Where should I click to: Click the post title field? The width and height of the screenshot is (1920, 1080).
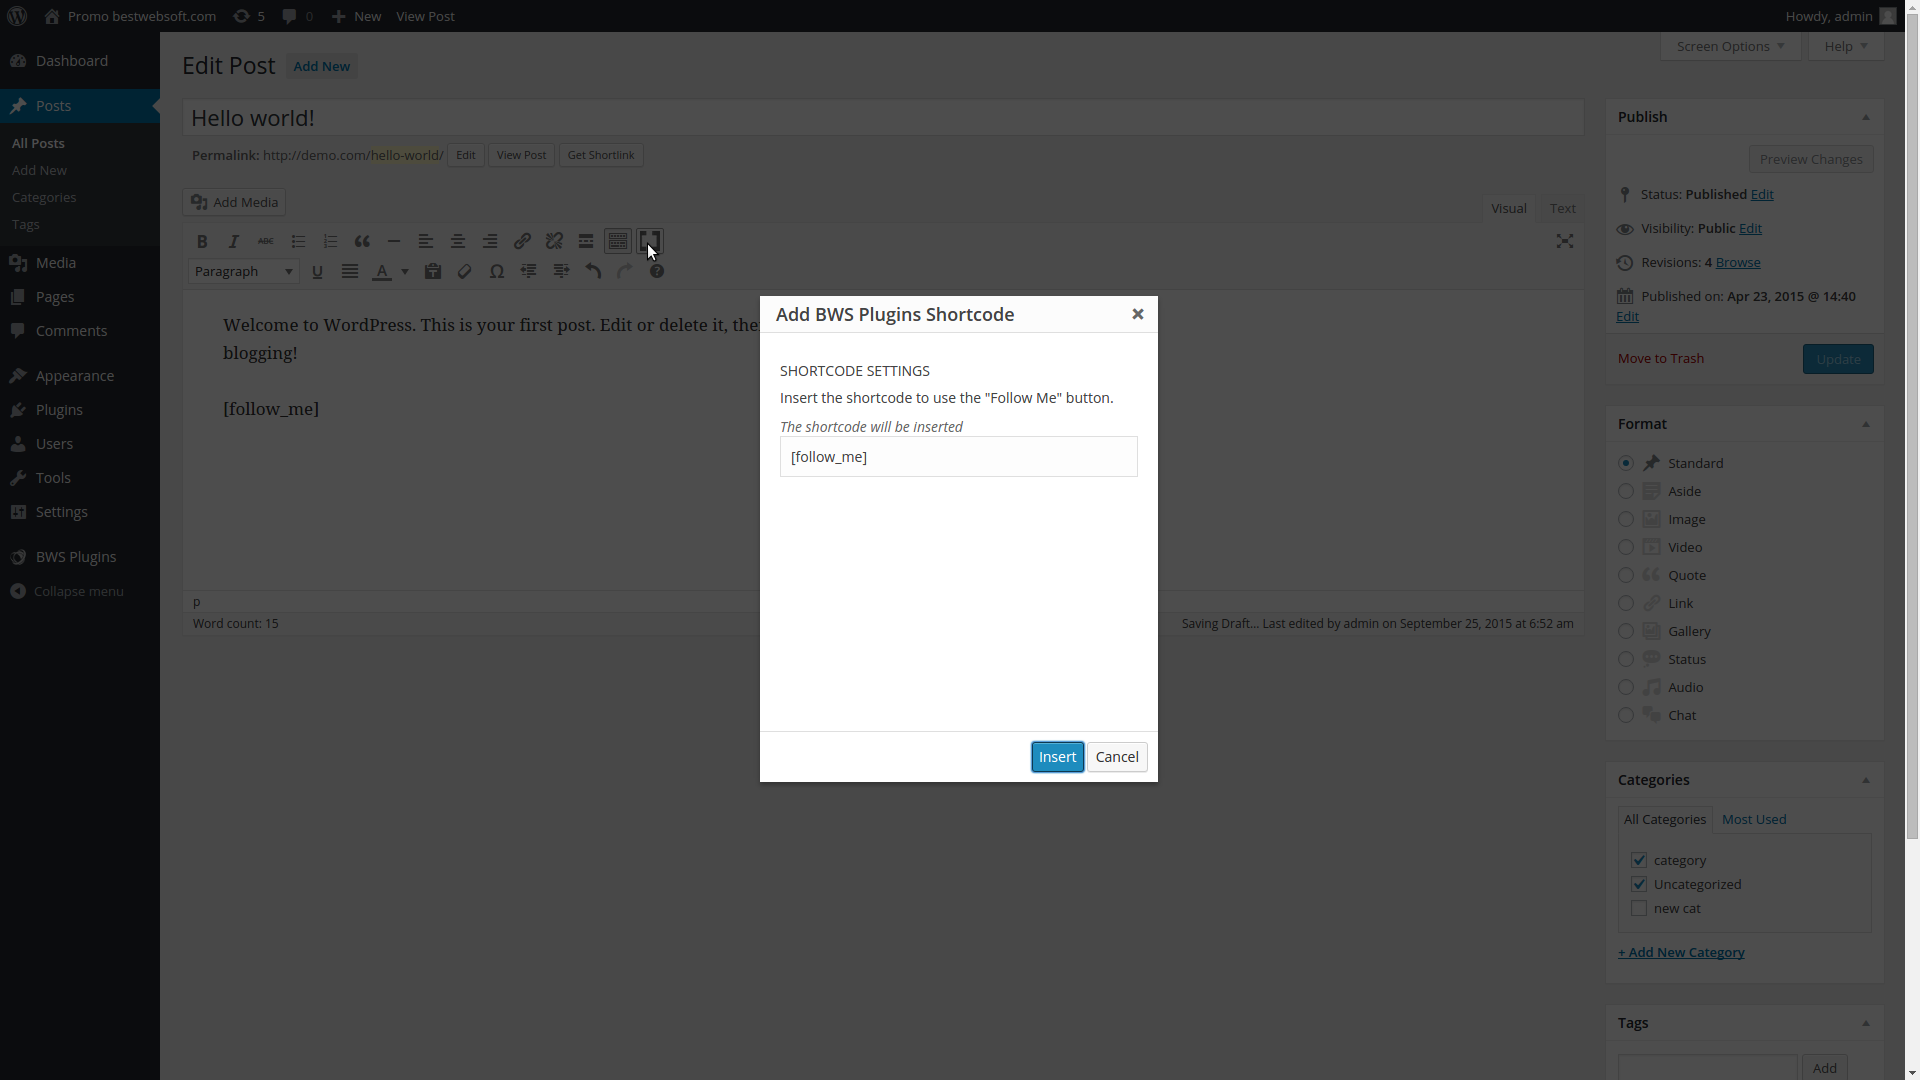click(883, 117)
